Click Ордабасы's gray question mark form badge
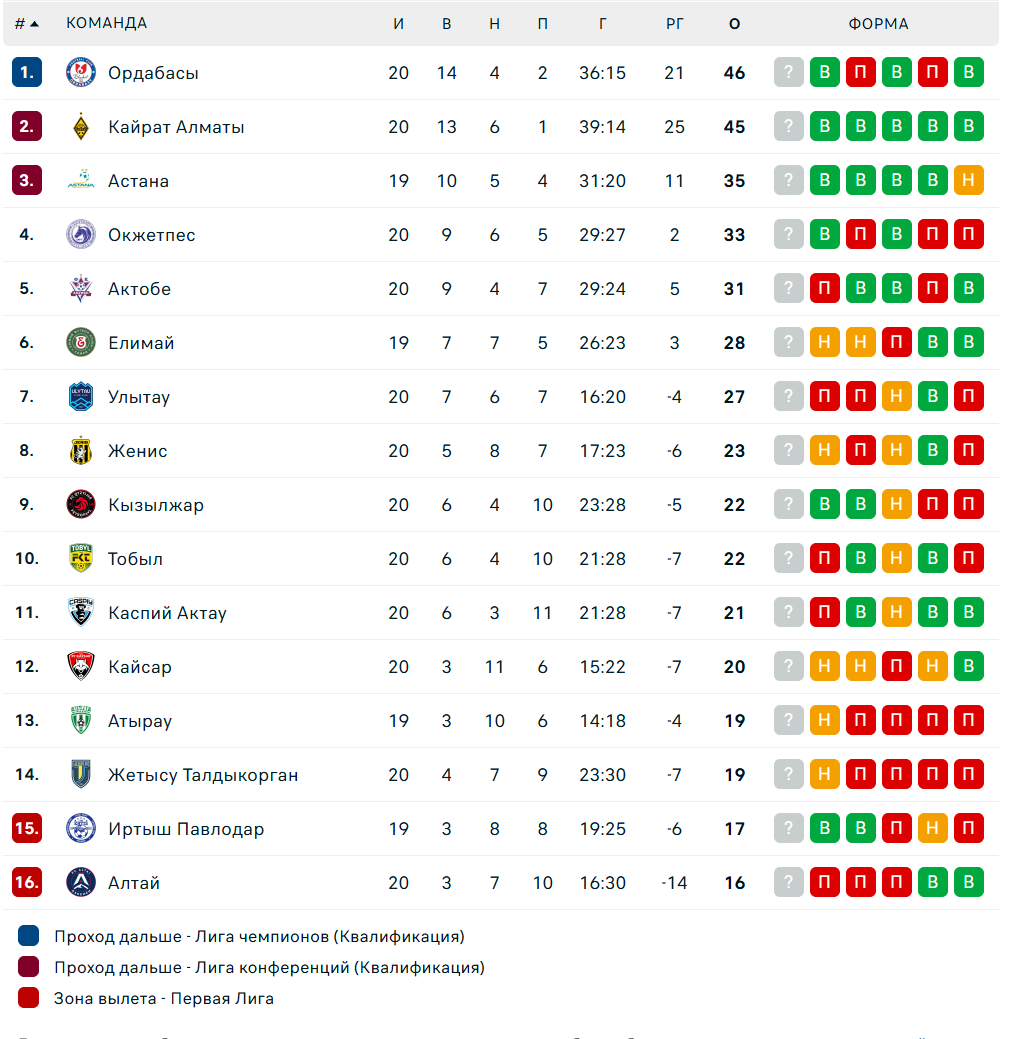The image size is (1009, 1039). 788,72
